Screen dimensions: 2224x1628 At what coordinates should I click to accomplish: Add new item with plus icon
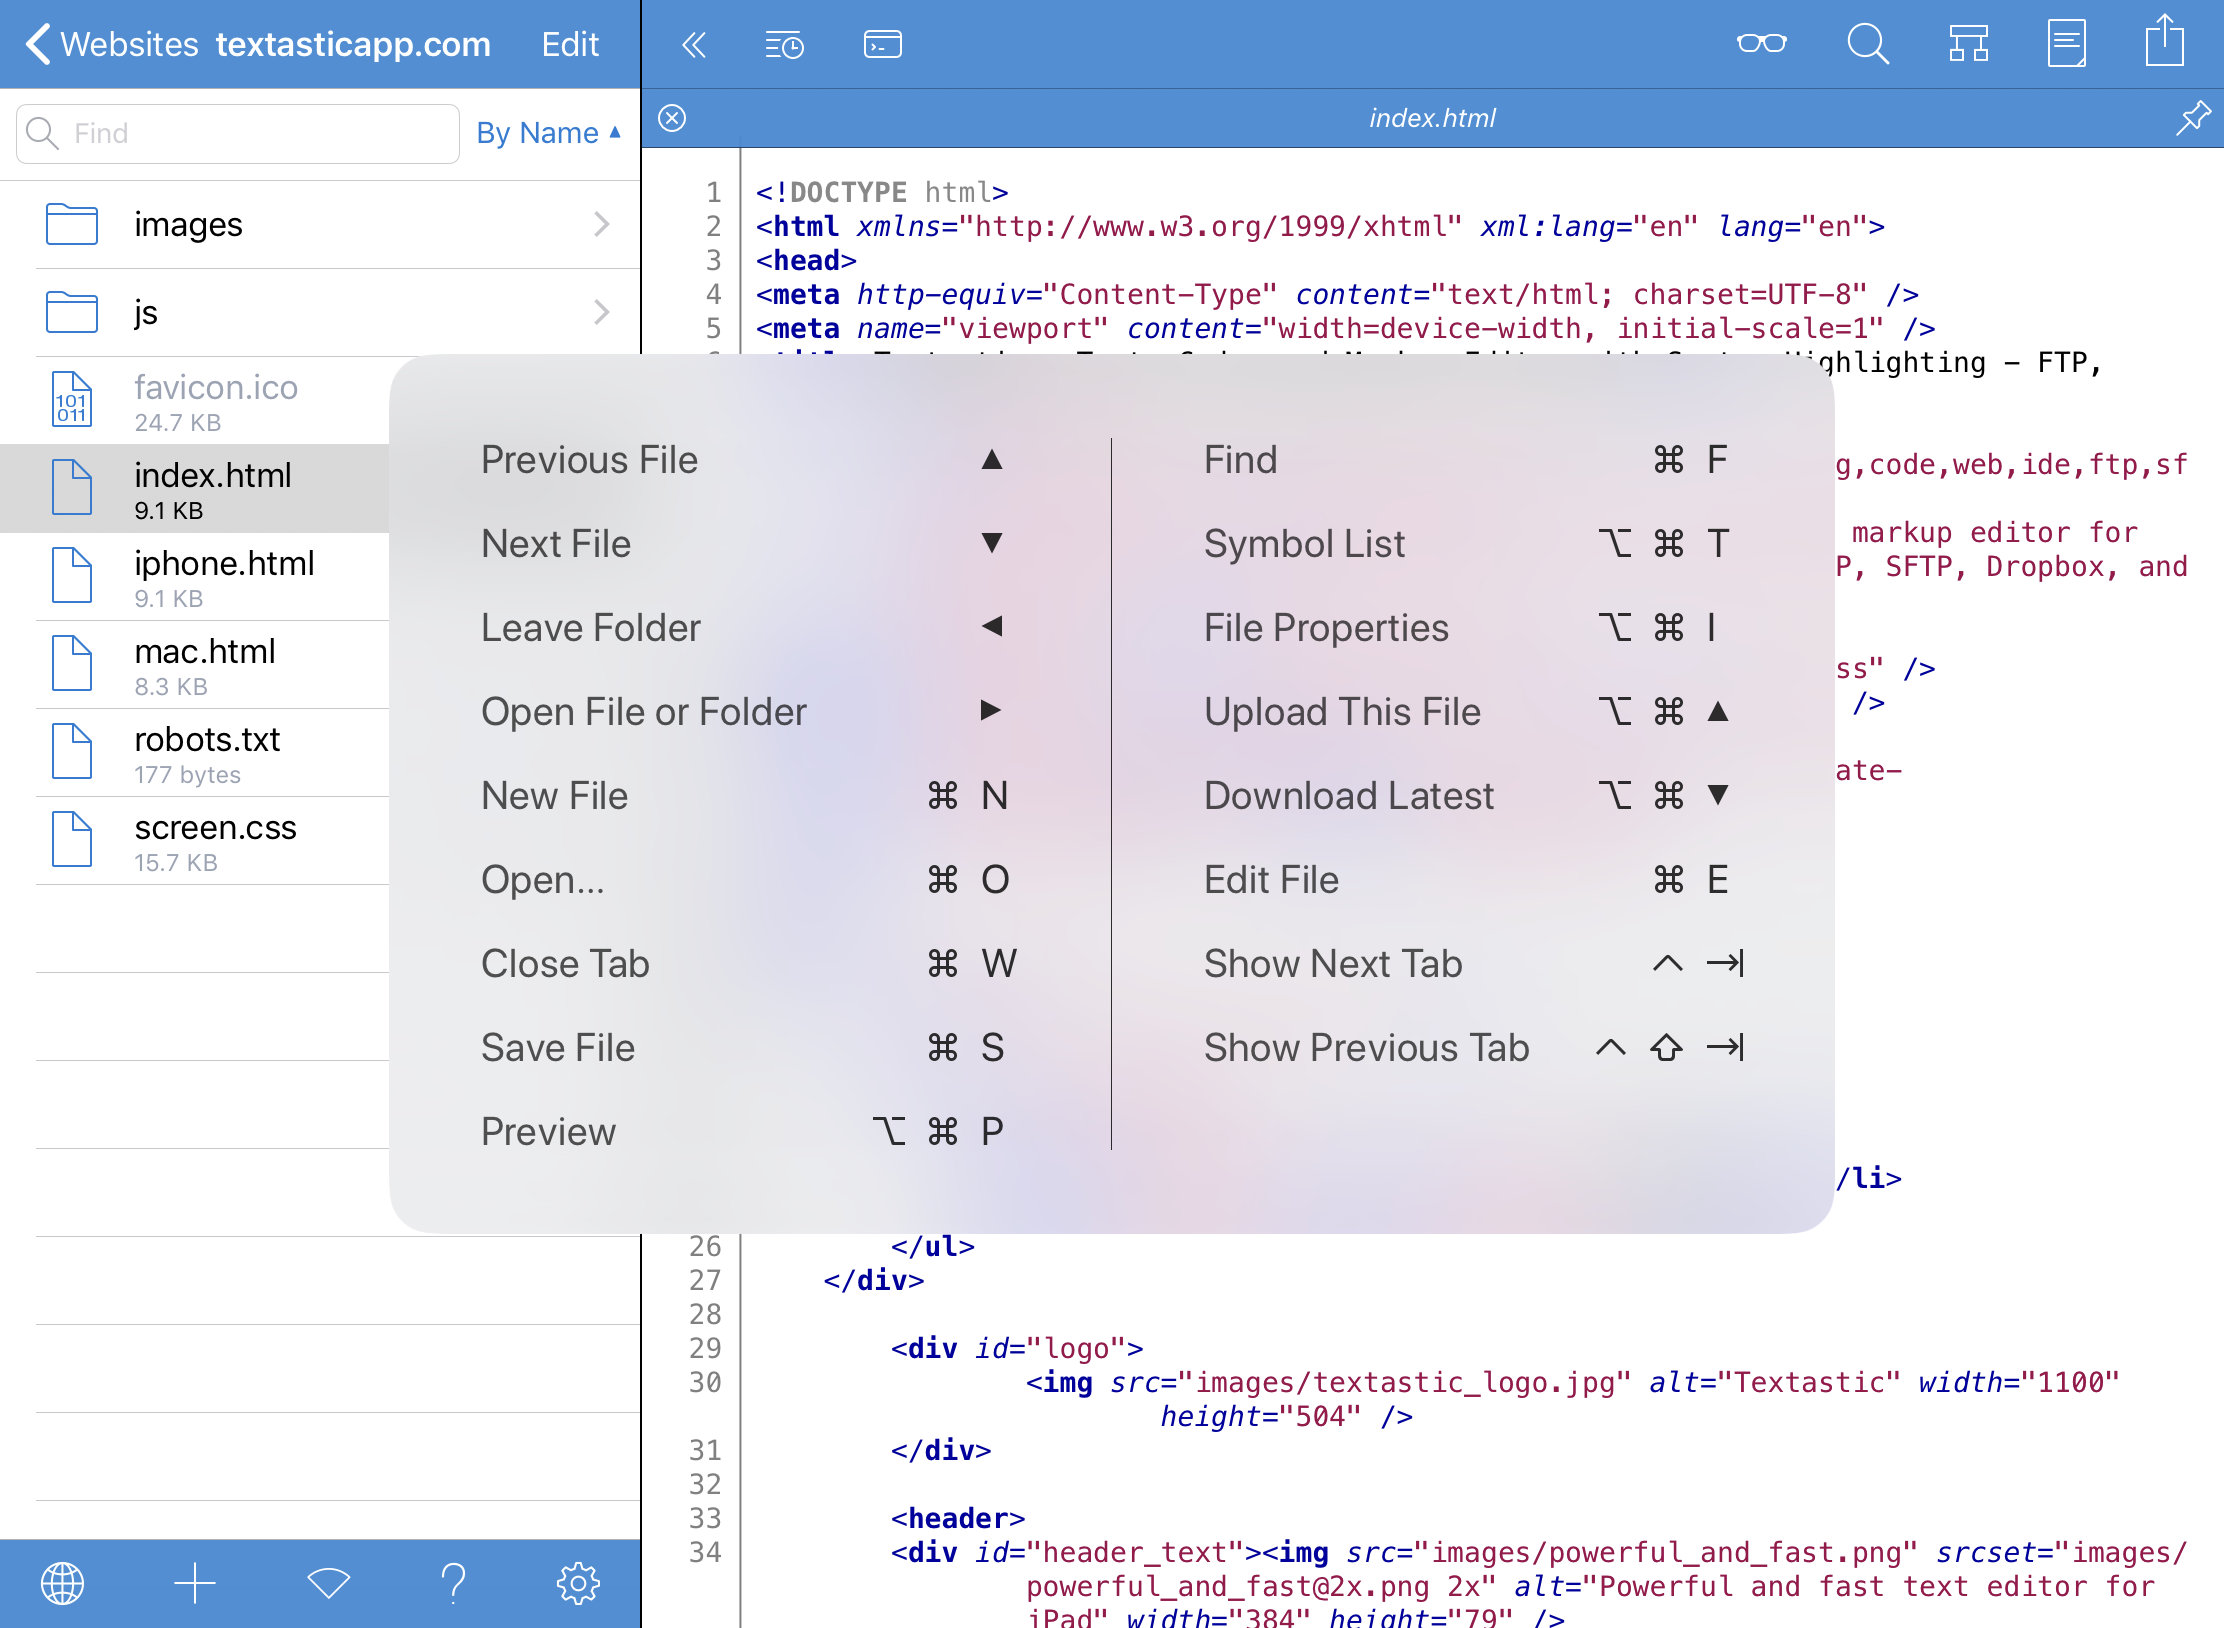195,1583
